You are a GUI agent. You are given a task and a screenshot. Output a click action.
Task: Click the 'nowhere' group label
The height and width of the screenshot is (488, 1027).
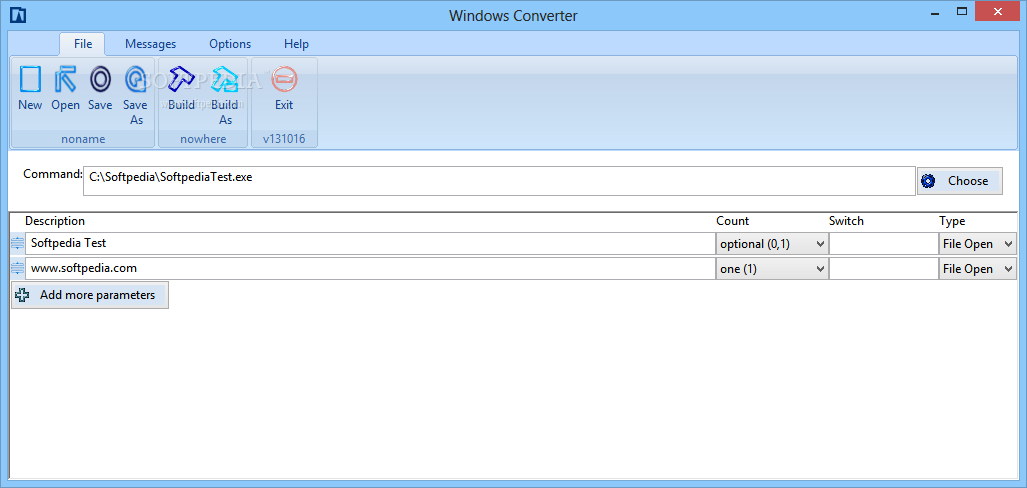coord(203,139)
